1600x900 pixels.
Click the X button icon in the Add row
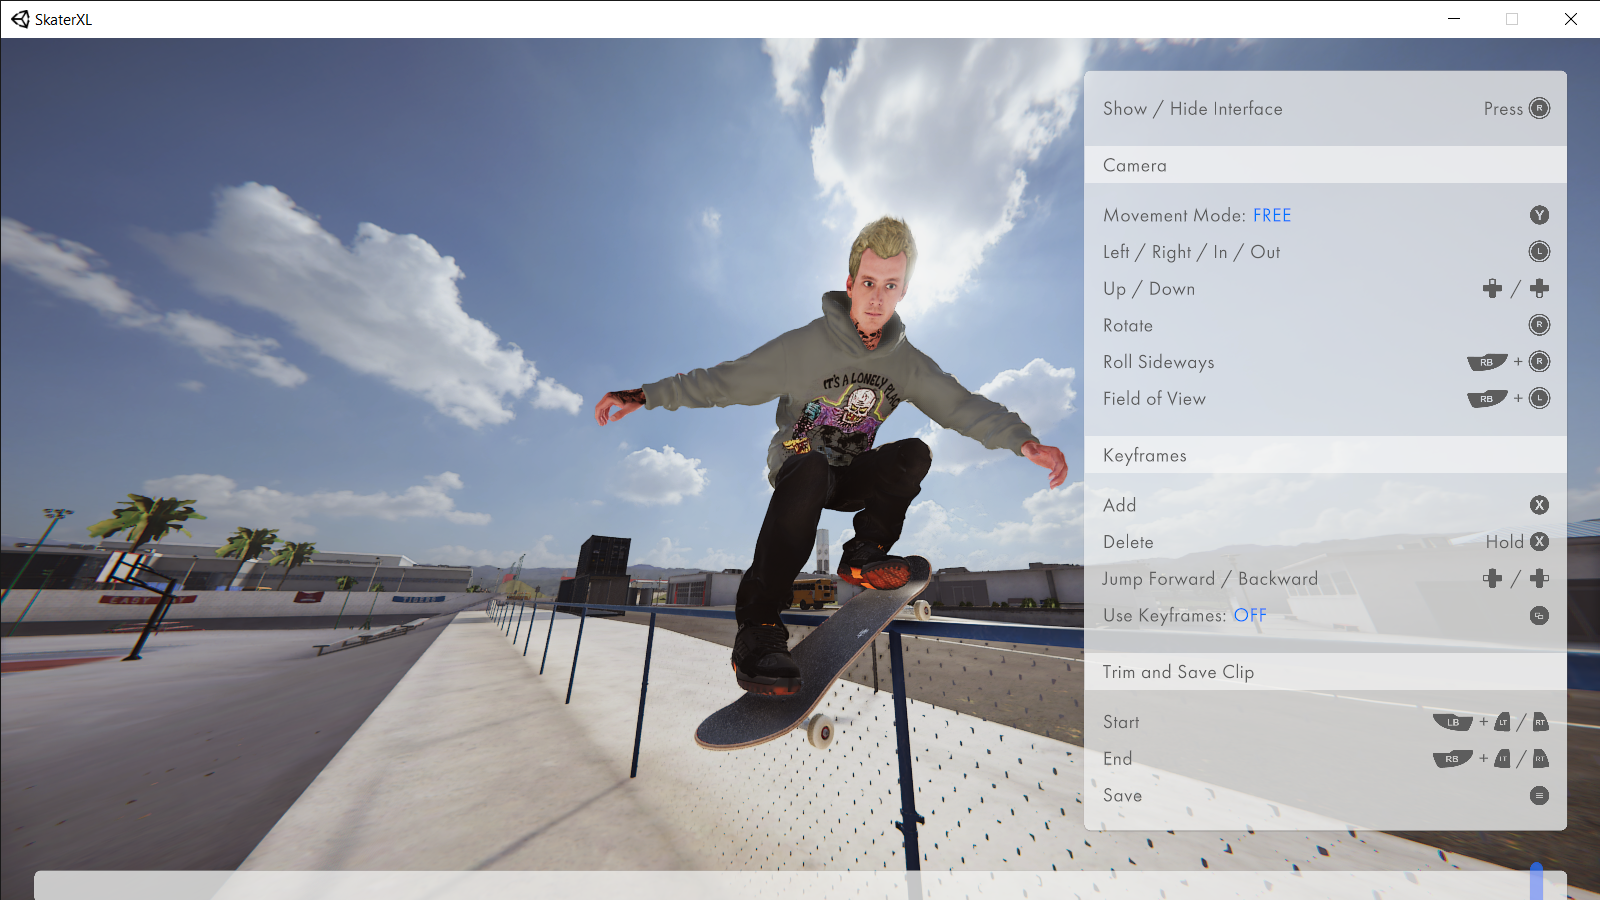(1539, 505)
